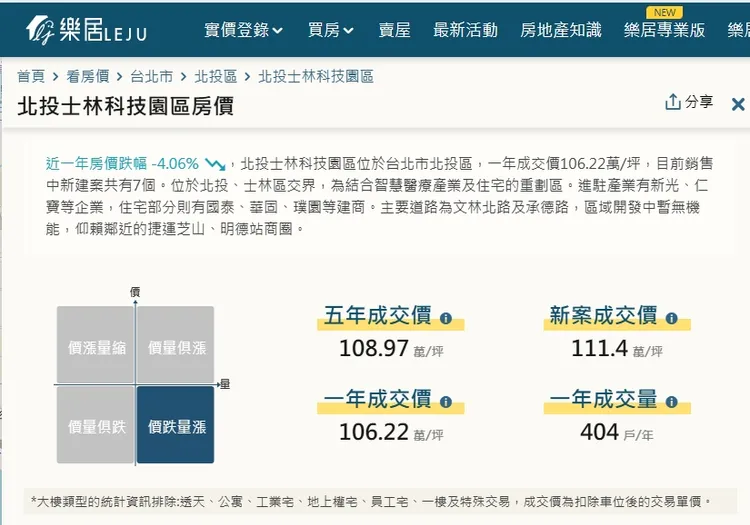Click the 近一年房價跌幅 -4.06% text

[122, 164]
